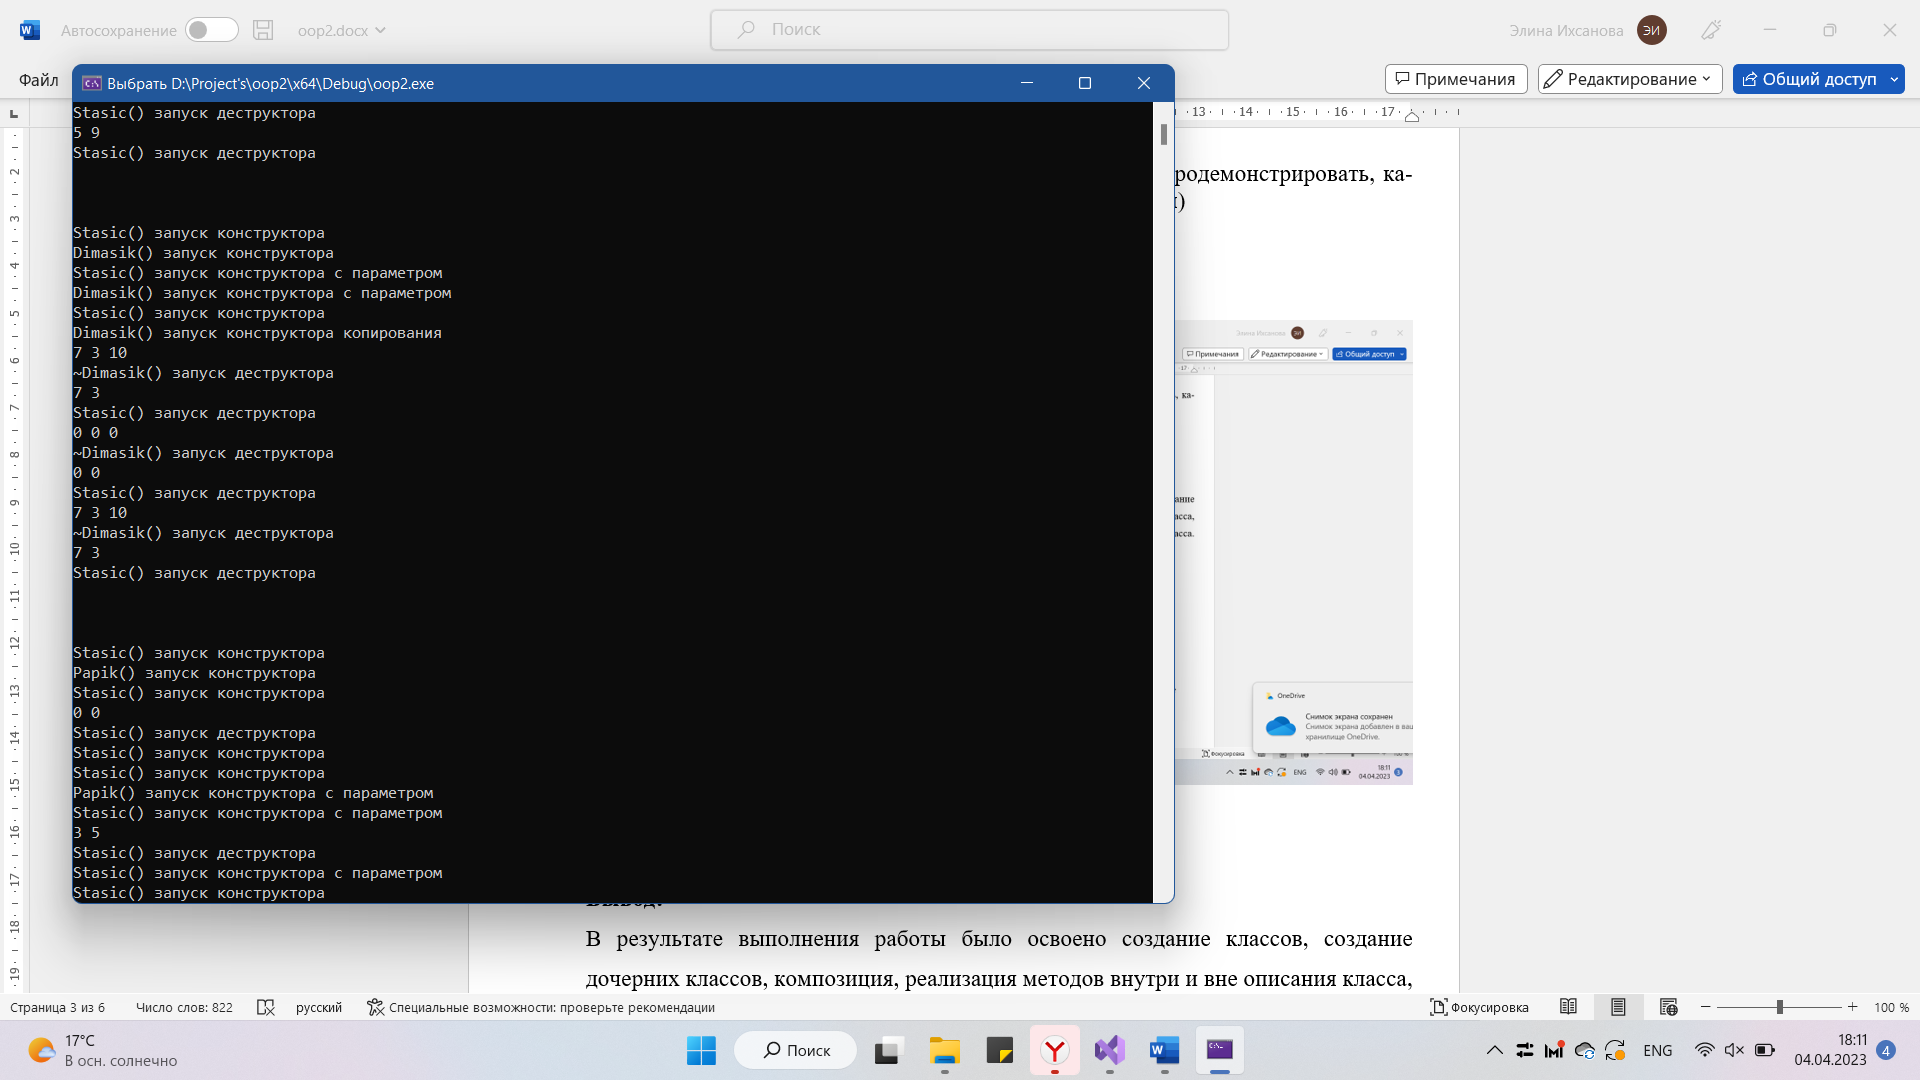The height and width of the screenshot is (1080, 1920).
Task: Click the sliders tray icon
Action: pos(1525,1050)
